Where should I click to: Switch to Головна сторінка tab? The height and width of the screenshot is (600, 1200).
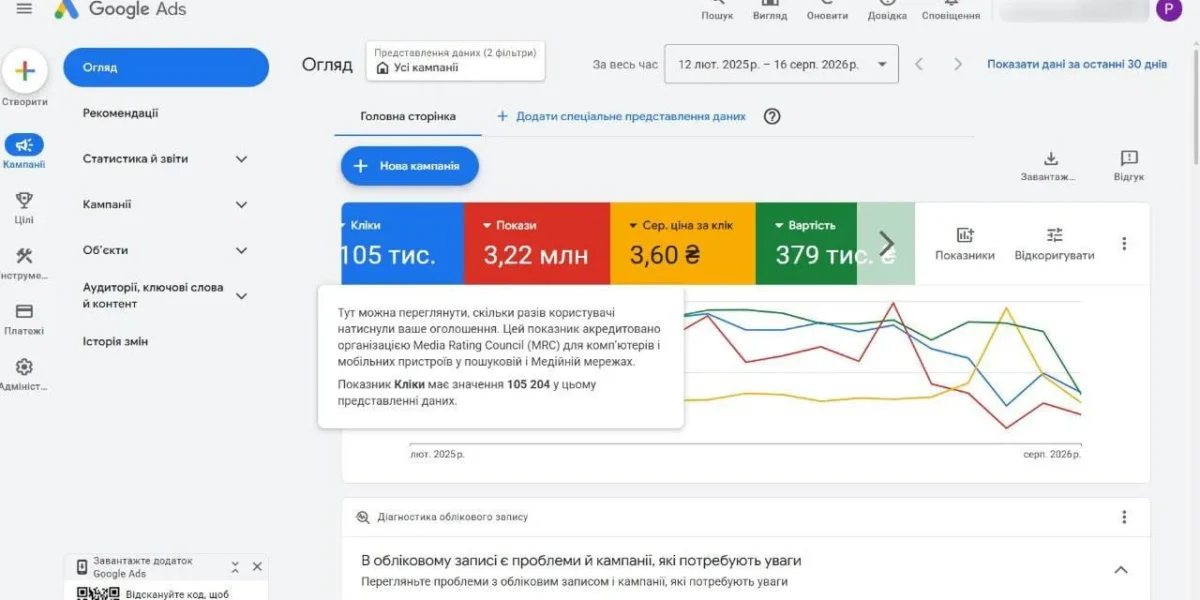pos(408,116)
